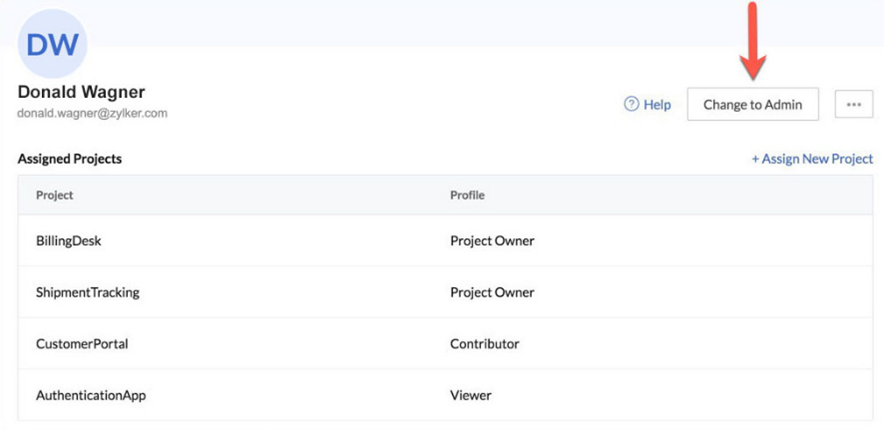Click the DW profile avatar
Image resolution: width=884 pixels, height=429 pixels.
pyautogui.click(x=52, y=44)
